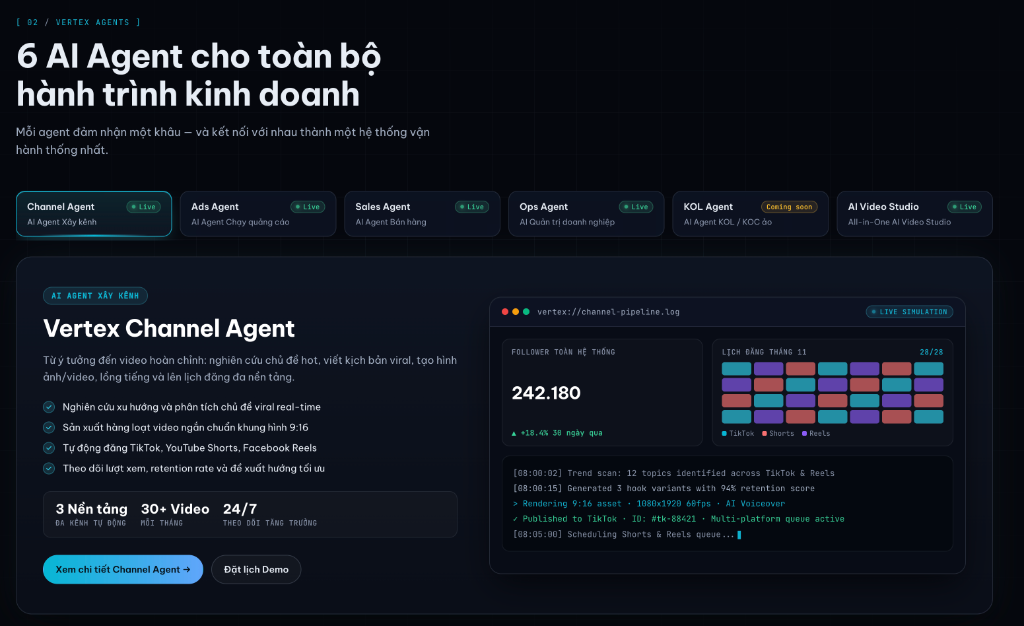The width and height of the screenshot is (1024, 626).
Task: Click '6 AI Agent cho toàn bộ' headline
Action: 199,57
